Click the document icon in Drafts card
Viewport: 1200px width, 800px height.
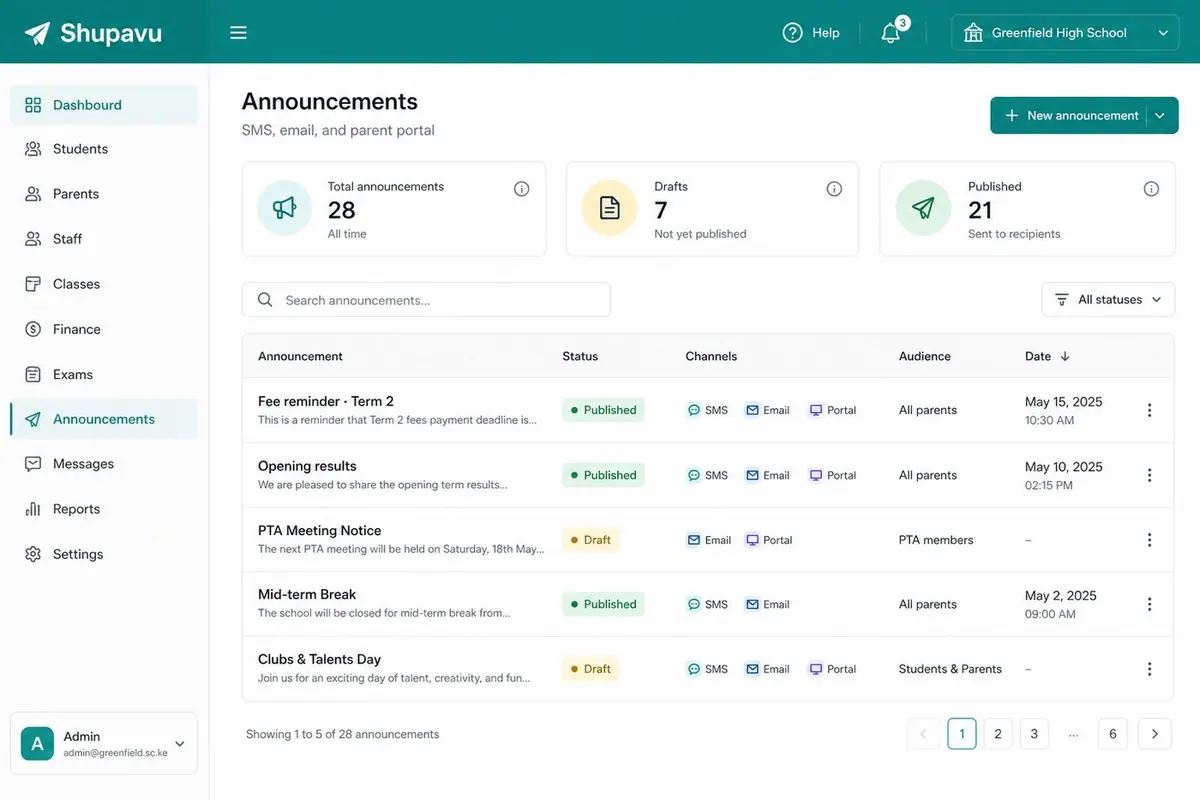609,208
